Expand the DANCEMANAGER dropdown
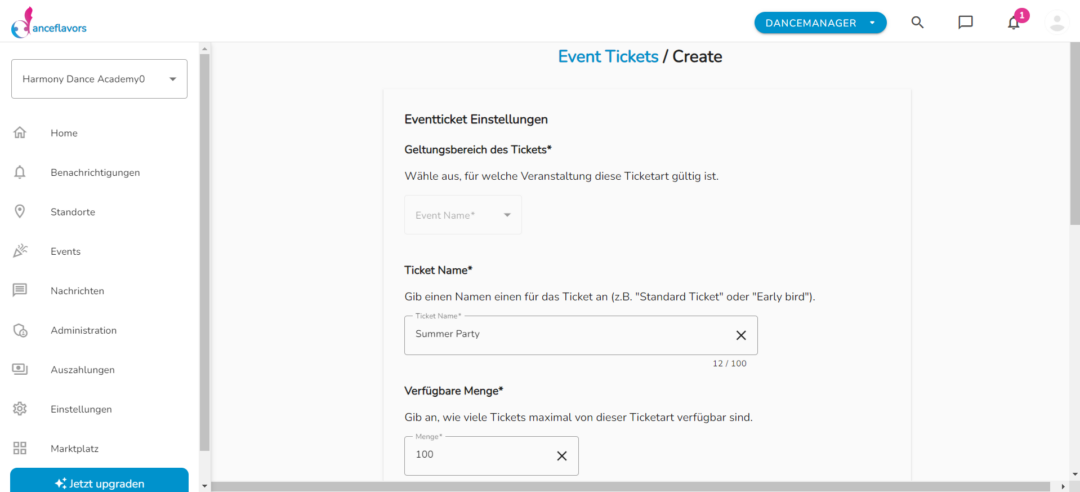 (x=820, y=23)
